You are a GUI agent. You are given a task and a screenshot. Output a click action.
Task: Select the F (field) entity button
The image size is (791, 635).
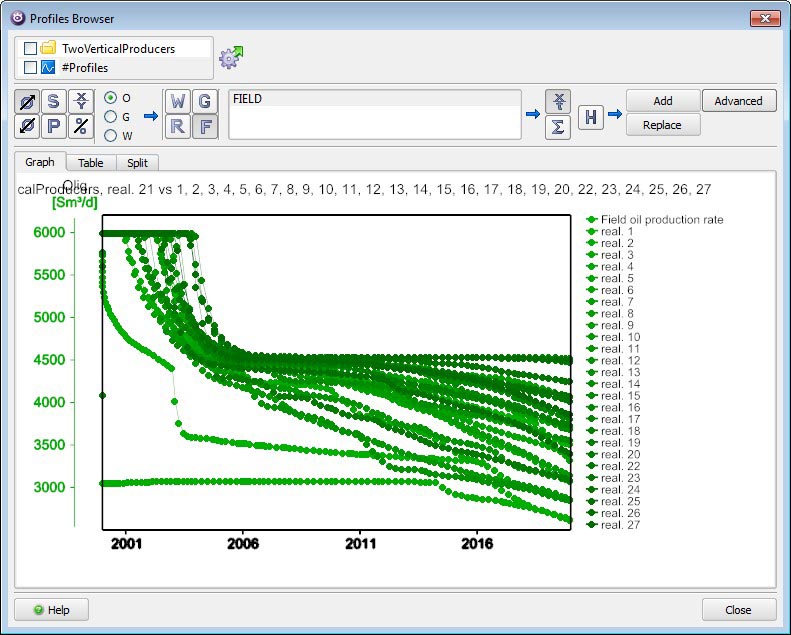pos(205,126)
